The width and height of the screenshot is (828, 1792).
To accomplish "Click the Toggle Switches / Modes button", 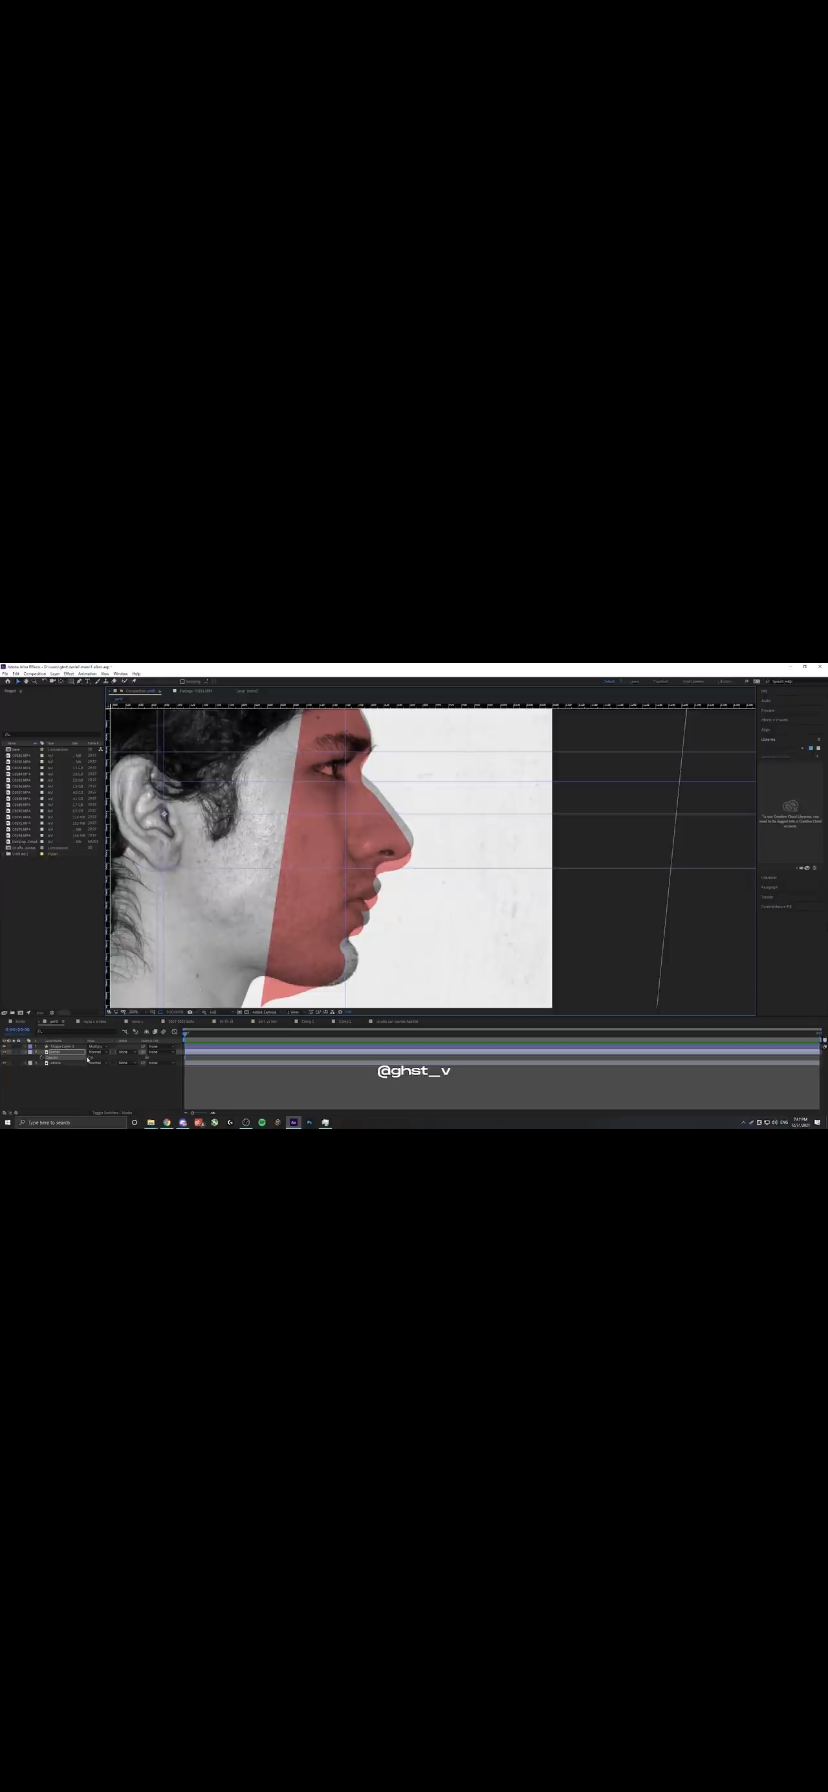I will (x=113, y=1112).
